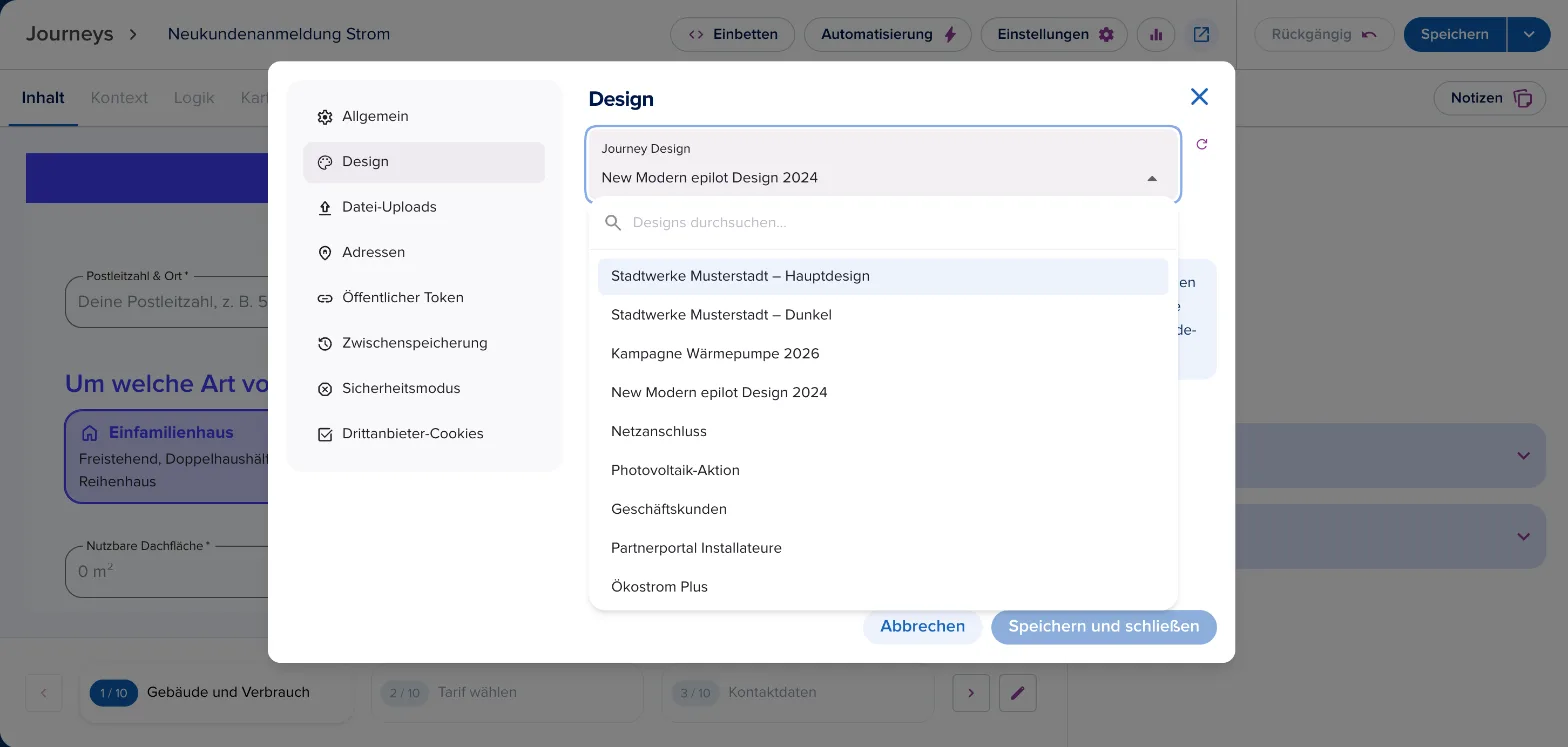Switch to the Kontext tab
Screen dimensions: 1568x747
[119, 98]
